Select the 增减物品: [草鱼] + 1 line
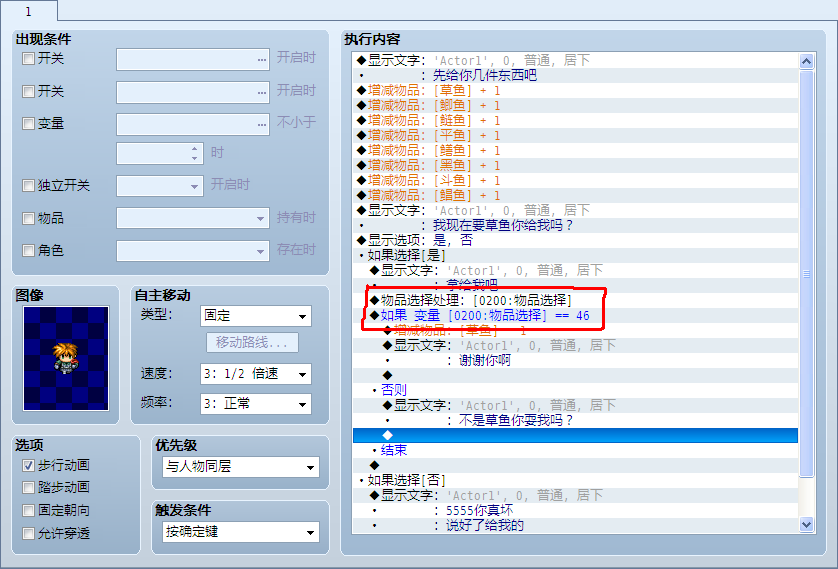The height and width of the screenshot is (569, 838). 576,90
